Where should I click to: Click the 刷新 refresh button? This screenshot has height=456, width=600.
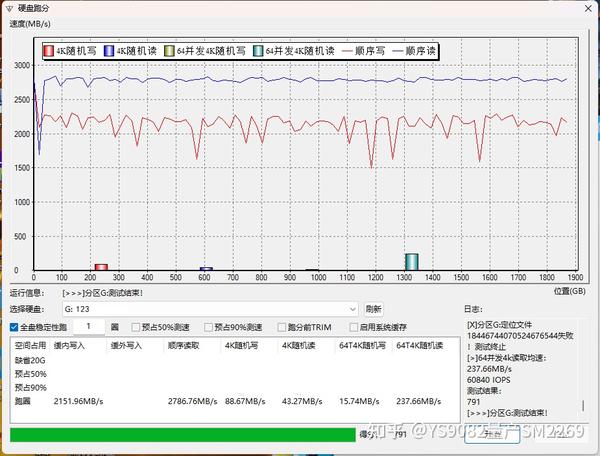point(373,309)
